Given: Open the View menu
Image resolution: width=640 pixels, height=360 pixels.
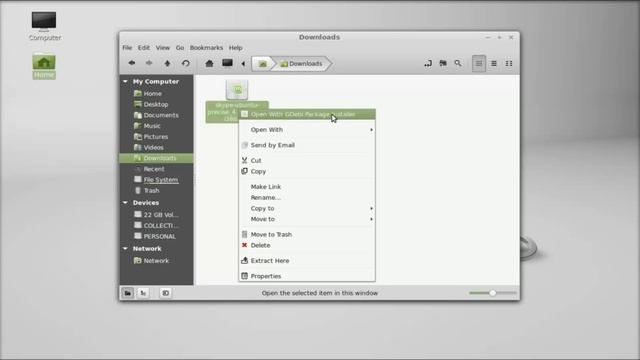Looking at the screenshot, I should tap(162, 48).
